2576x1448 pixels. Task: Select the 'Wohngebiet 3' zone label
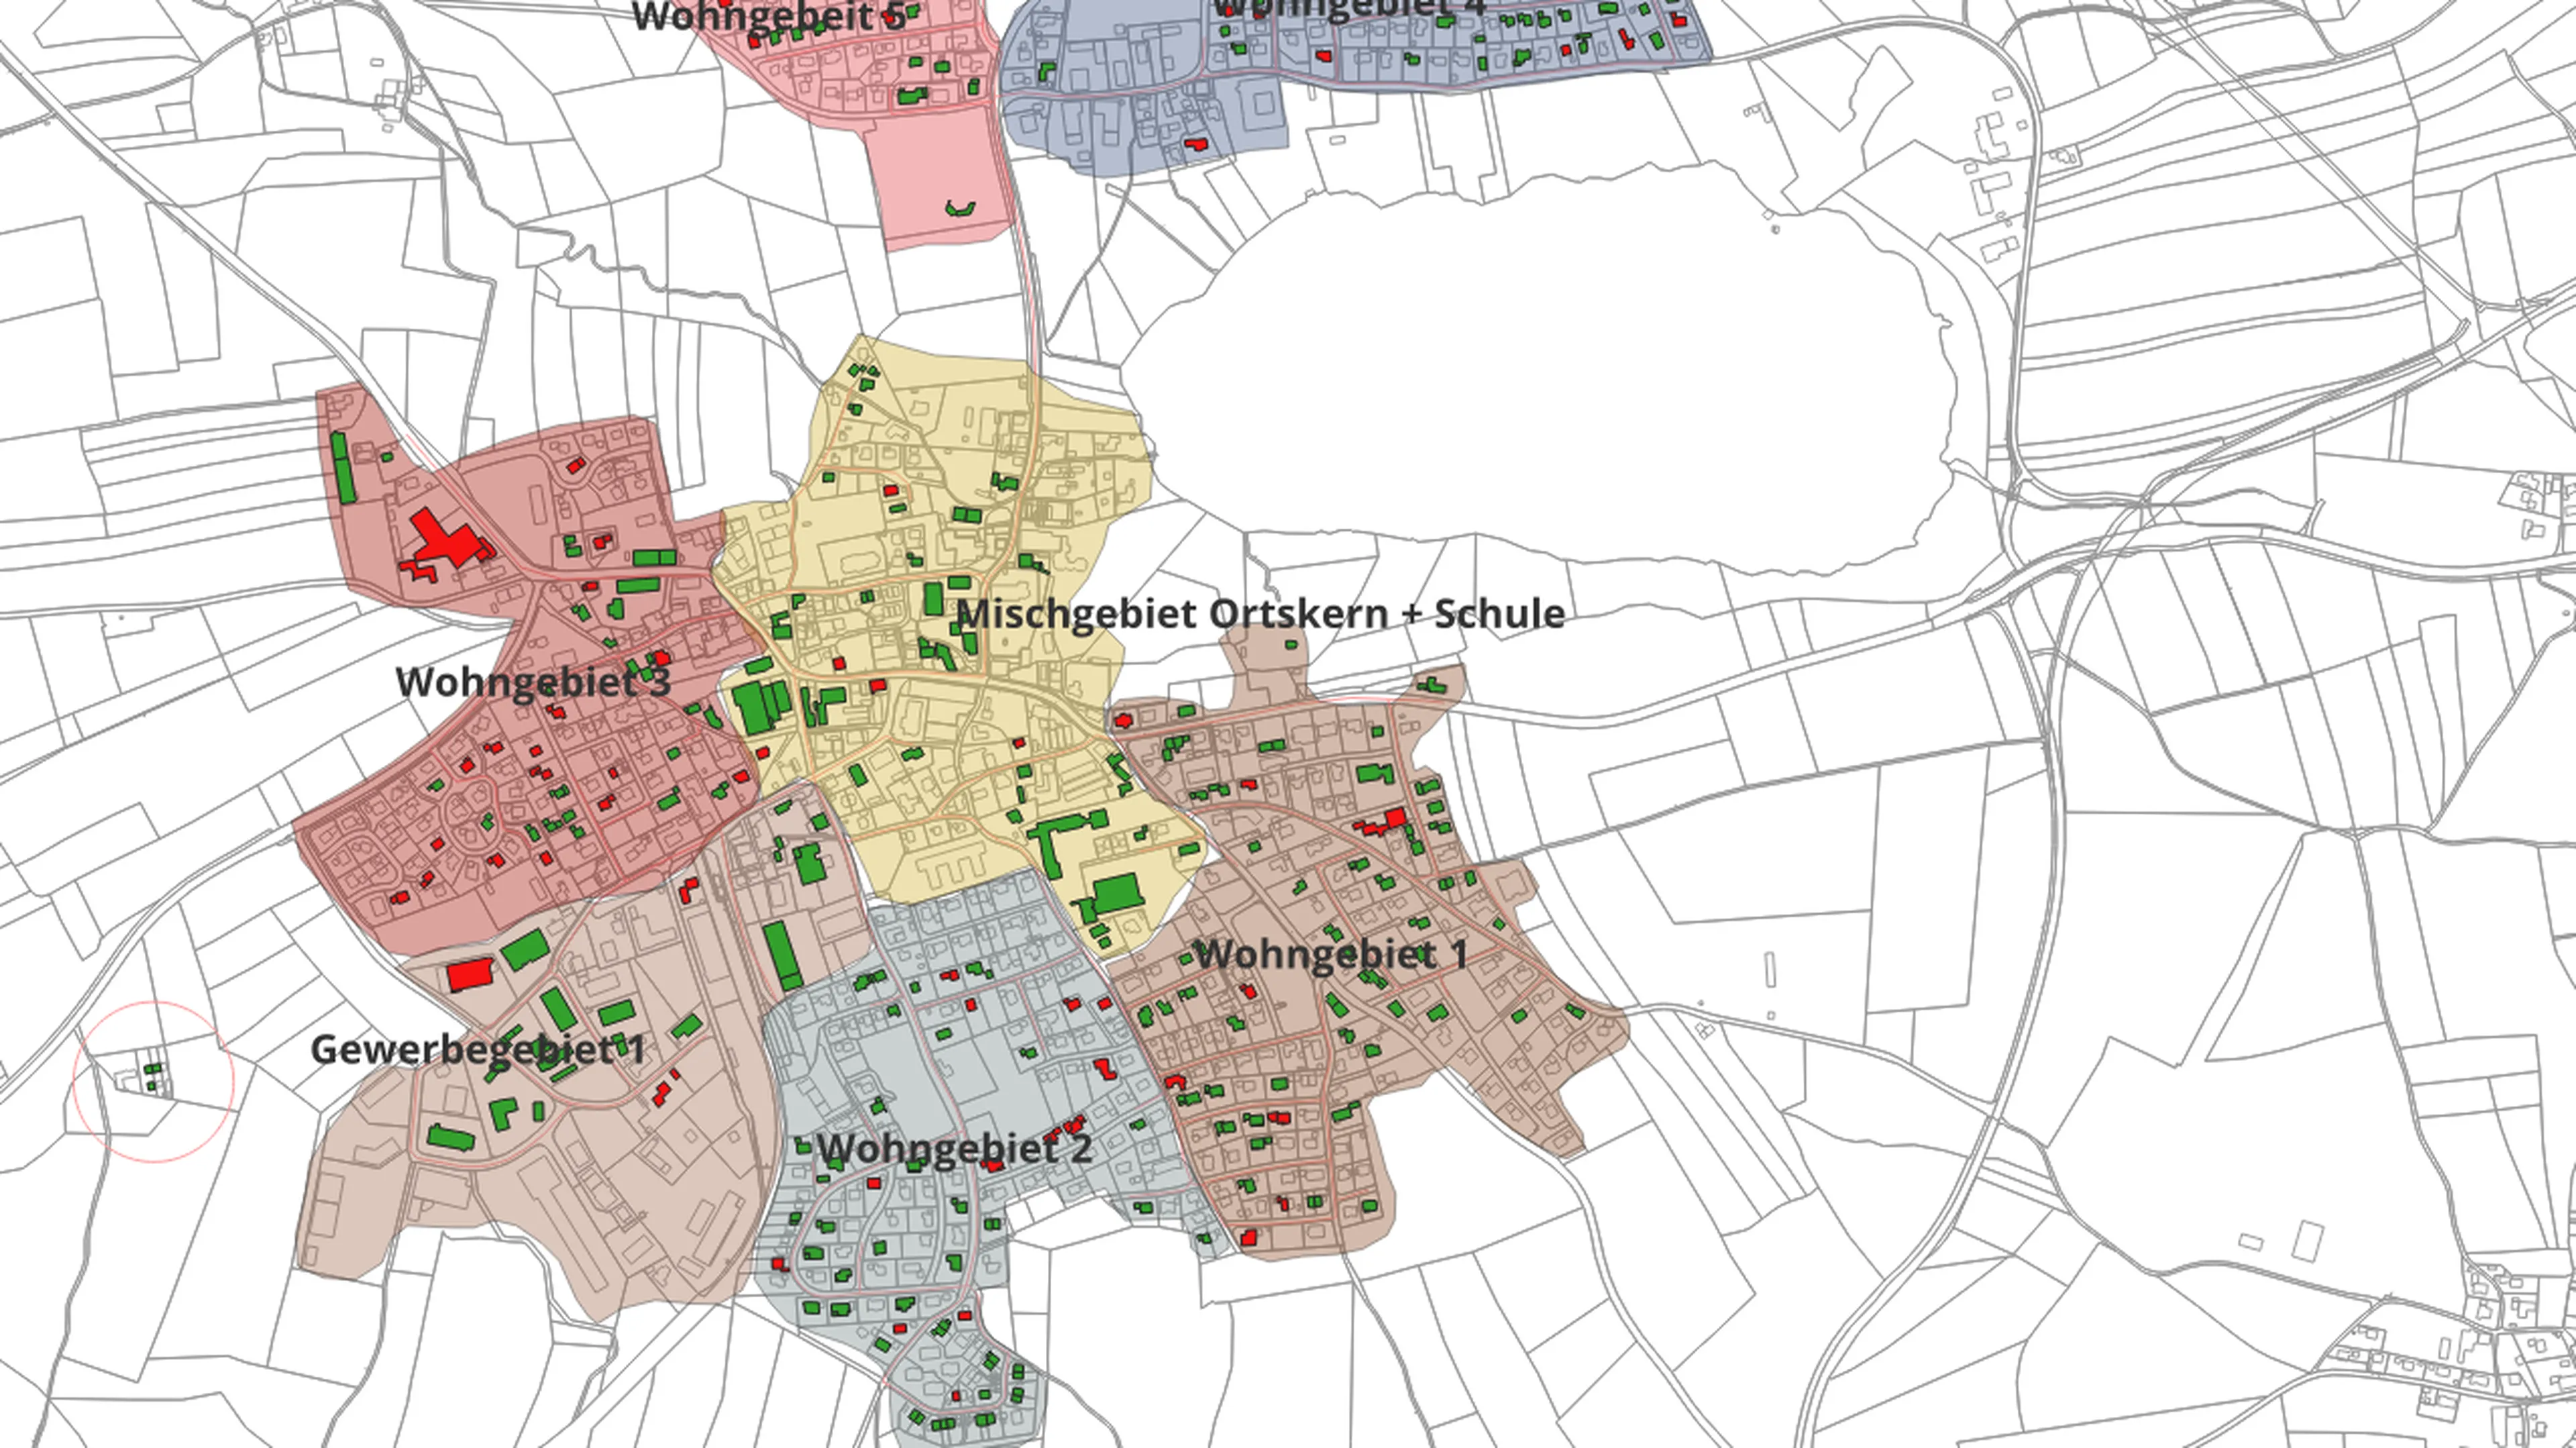(x=533, y=682)
